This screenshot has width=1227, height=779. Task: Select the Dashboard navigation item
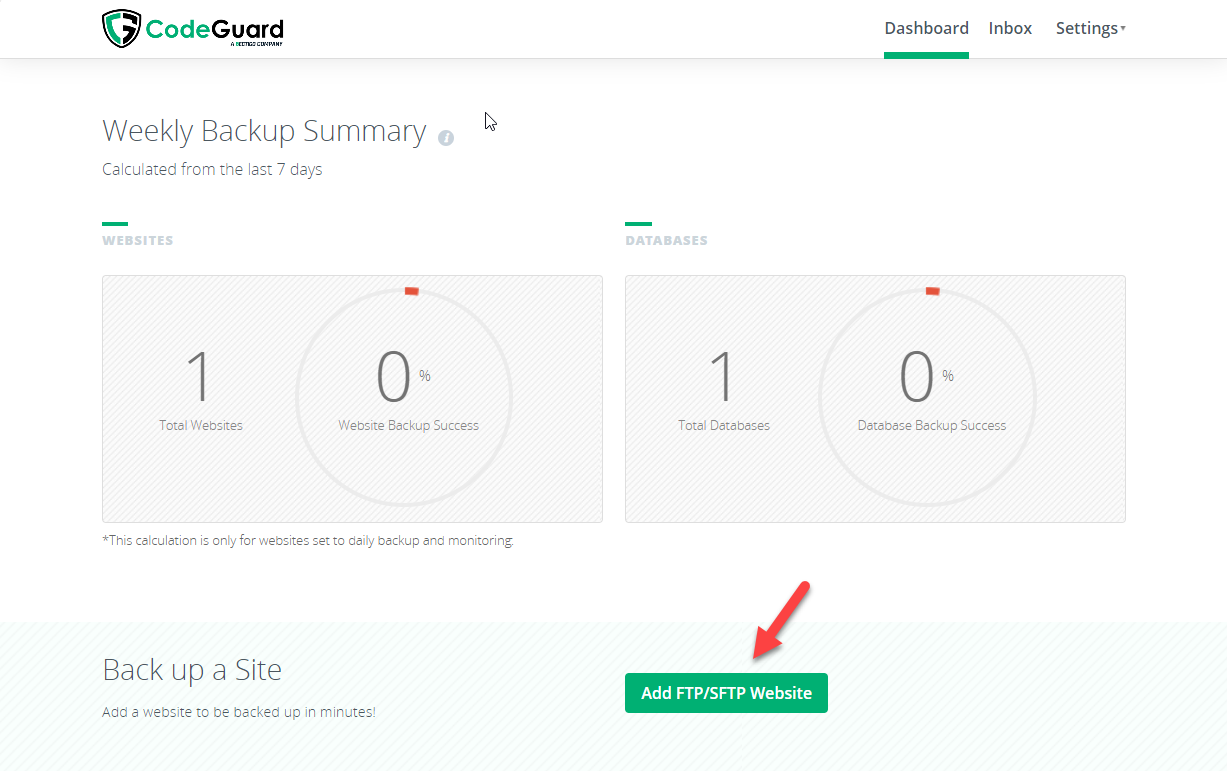926,28
